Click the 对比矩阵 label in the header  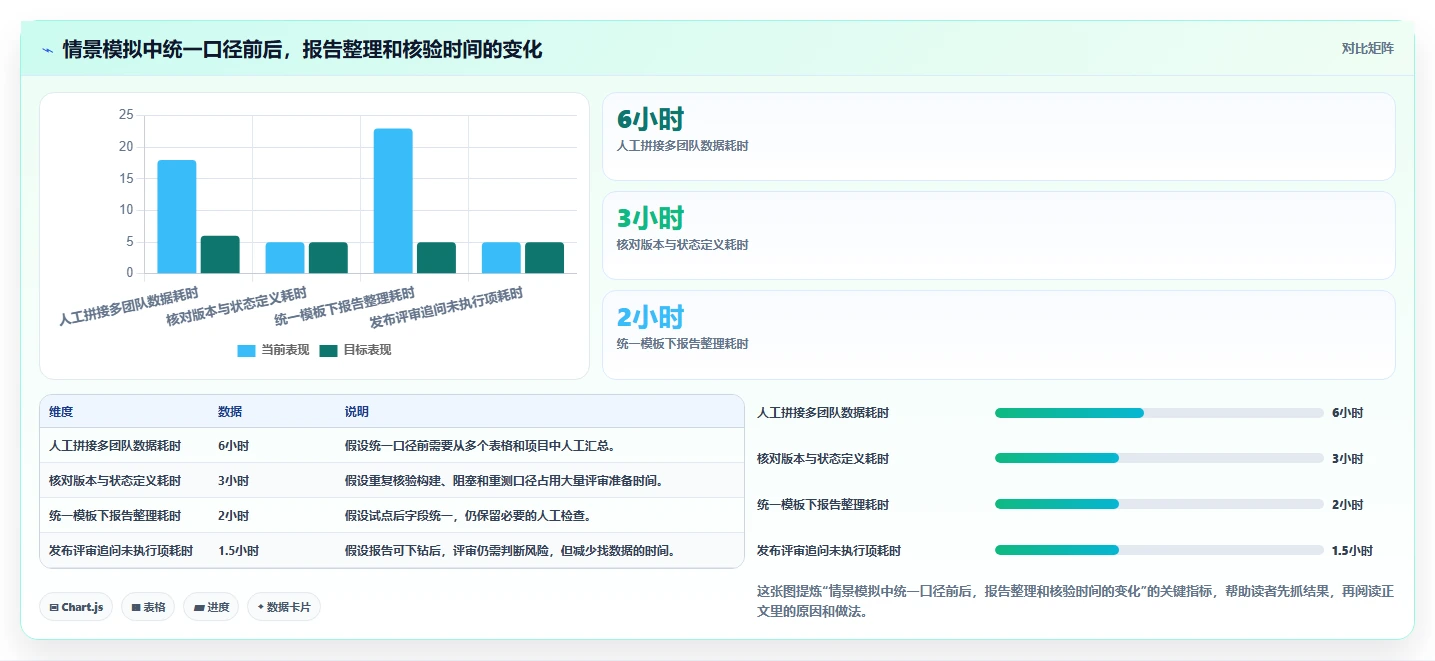pyautogui.click(x=1367, y=48)
